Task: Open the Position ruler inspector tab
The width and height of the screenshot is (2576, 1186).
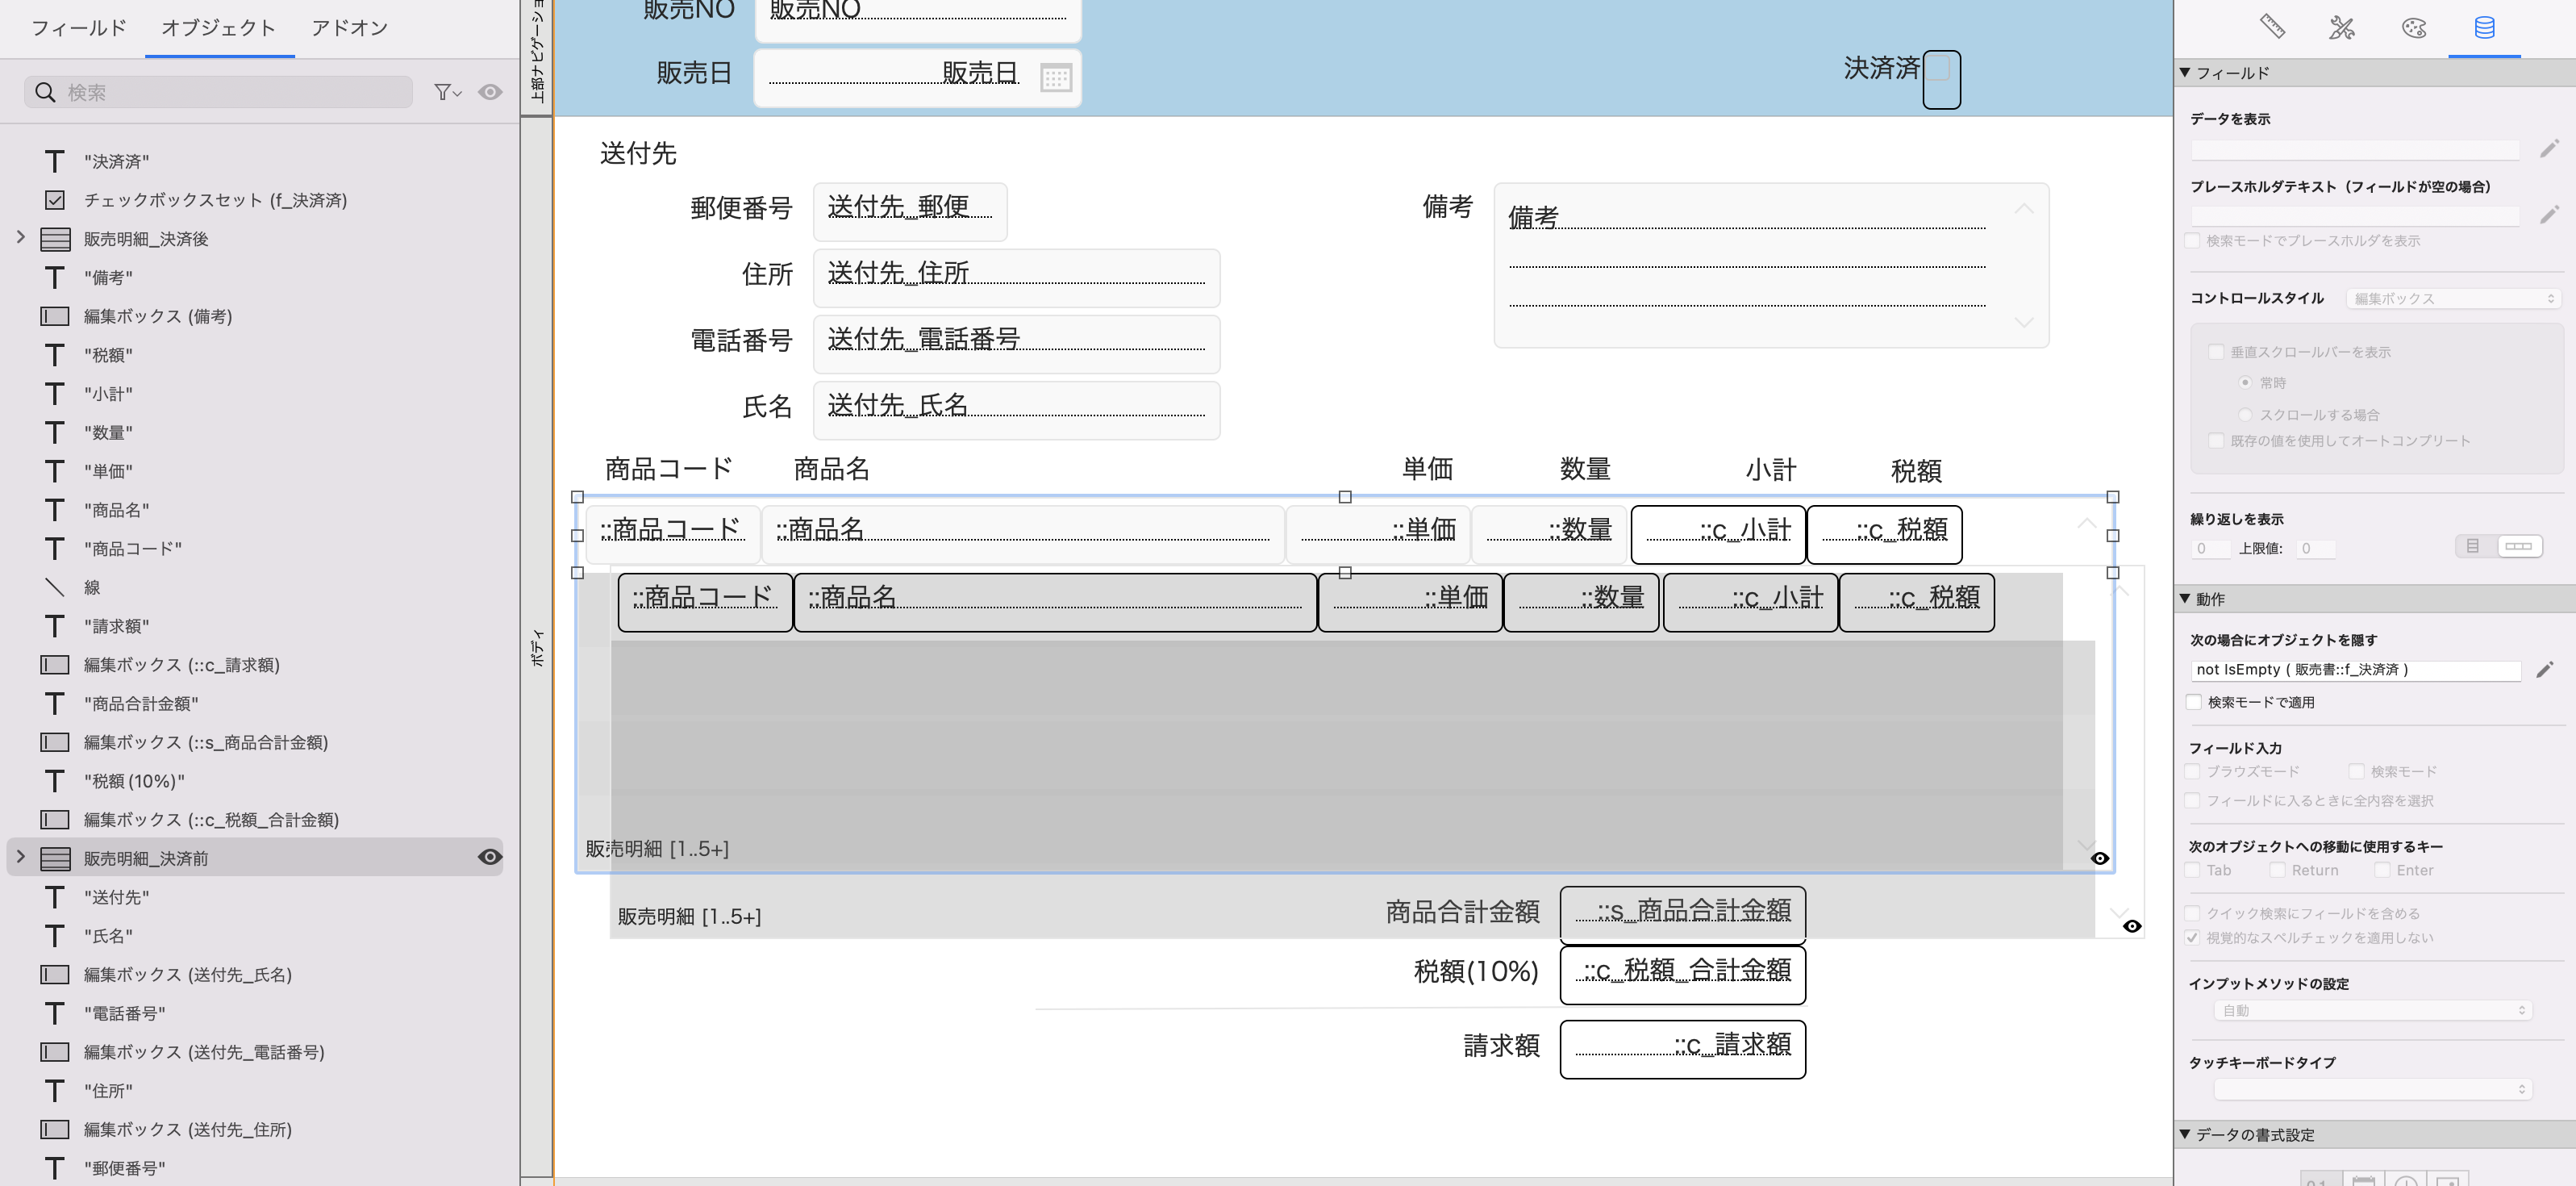Action: pyautogui.click(x=2272, y=27)
